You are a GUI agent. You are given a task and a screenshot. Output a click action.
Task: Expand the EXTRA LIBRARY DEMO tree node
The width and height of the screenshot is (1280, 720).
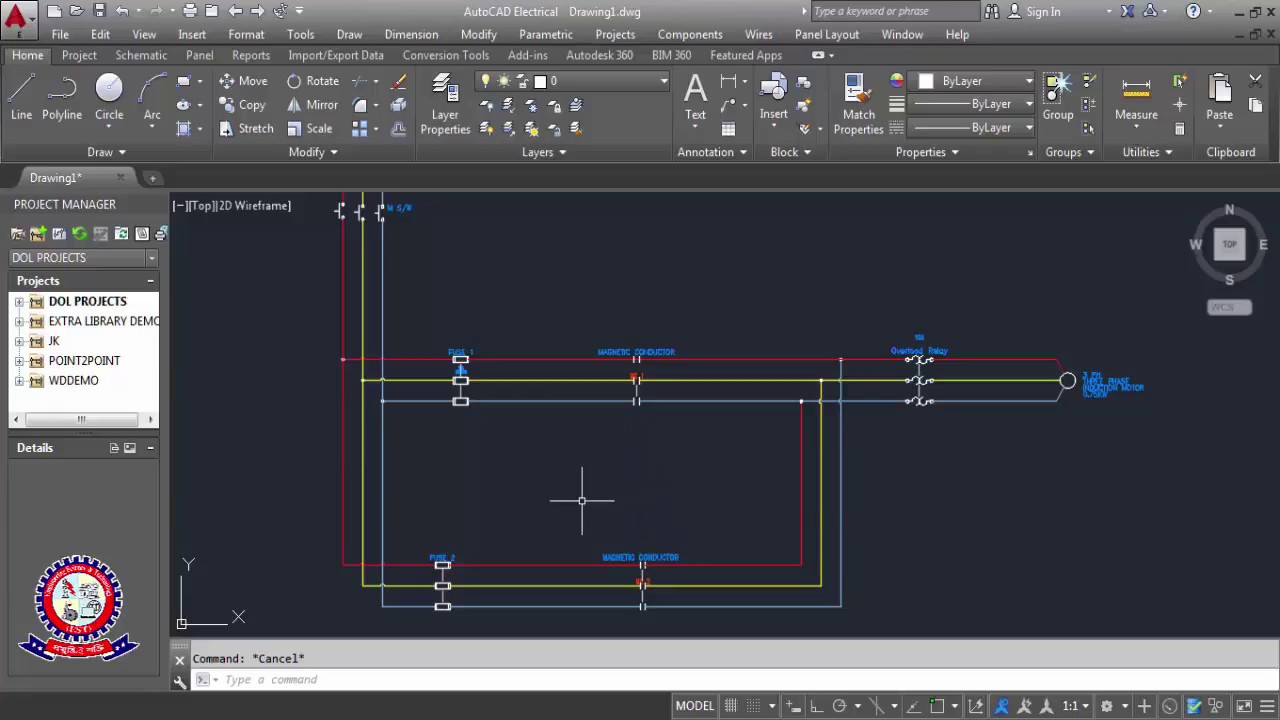pos(19,321)
